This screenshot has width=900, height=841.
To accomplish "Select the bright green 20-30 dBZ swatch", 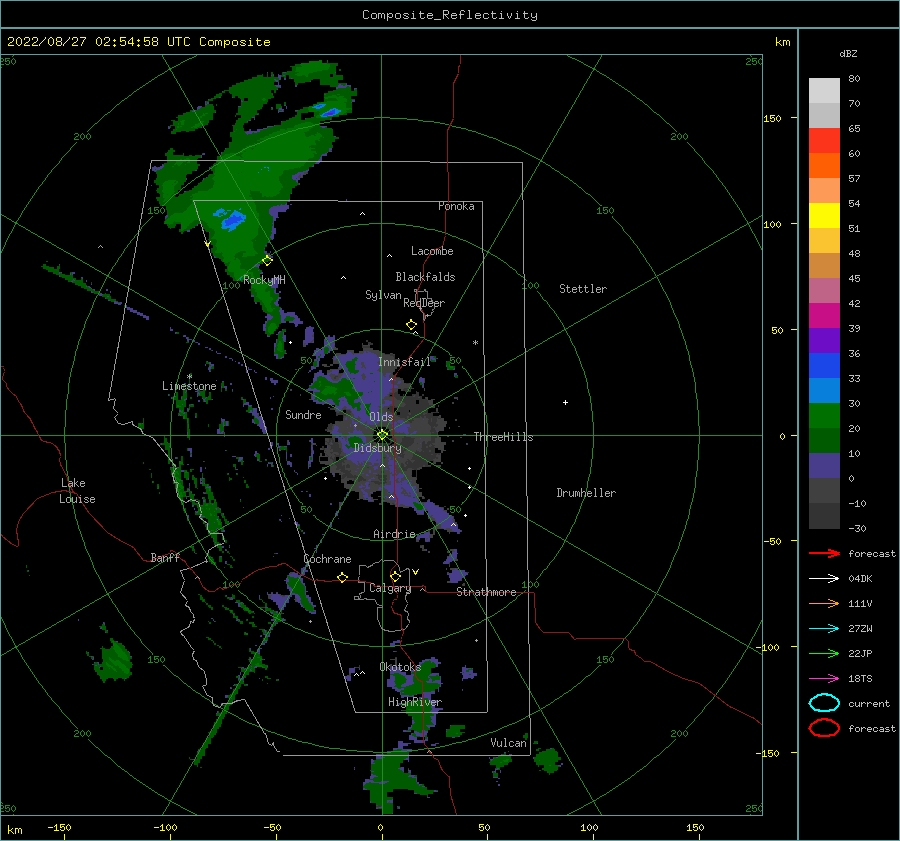I will pyautogui.click(x=824, y=416).
